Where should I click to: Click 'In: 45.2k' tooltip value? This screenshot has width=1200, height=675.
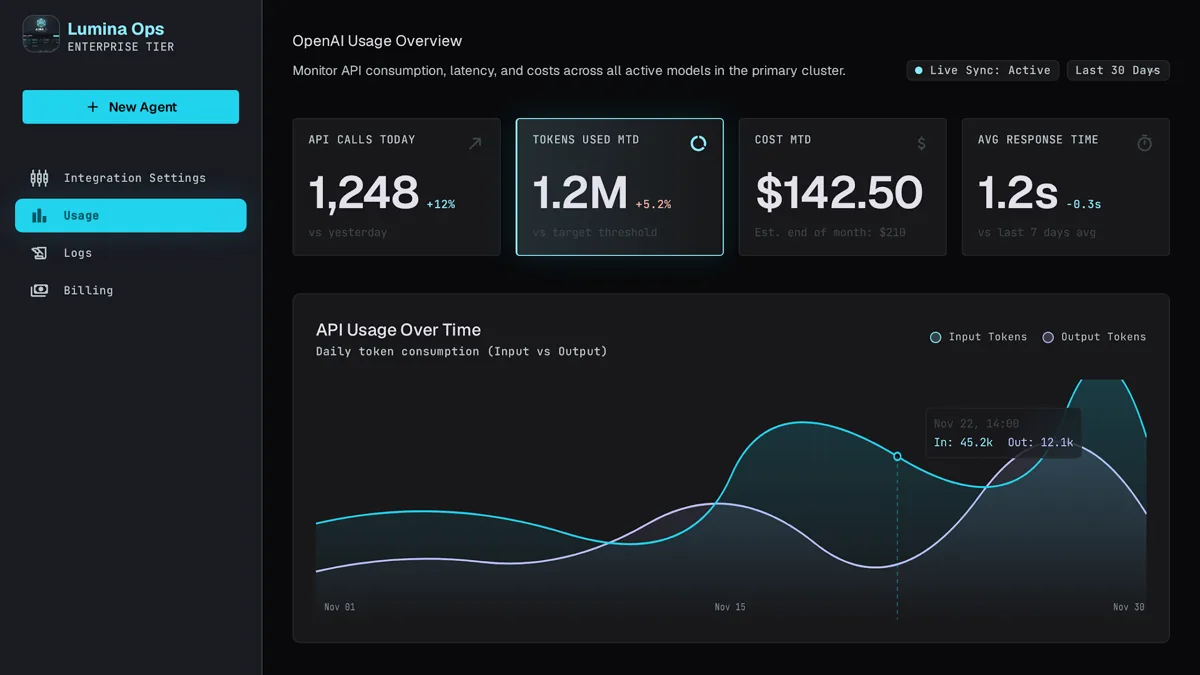963,442
